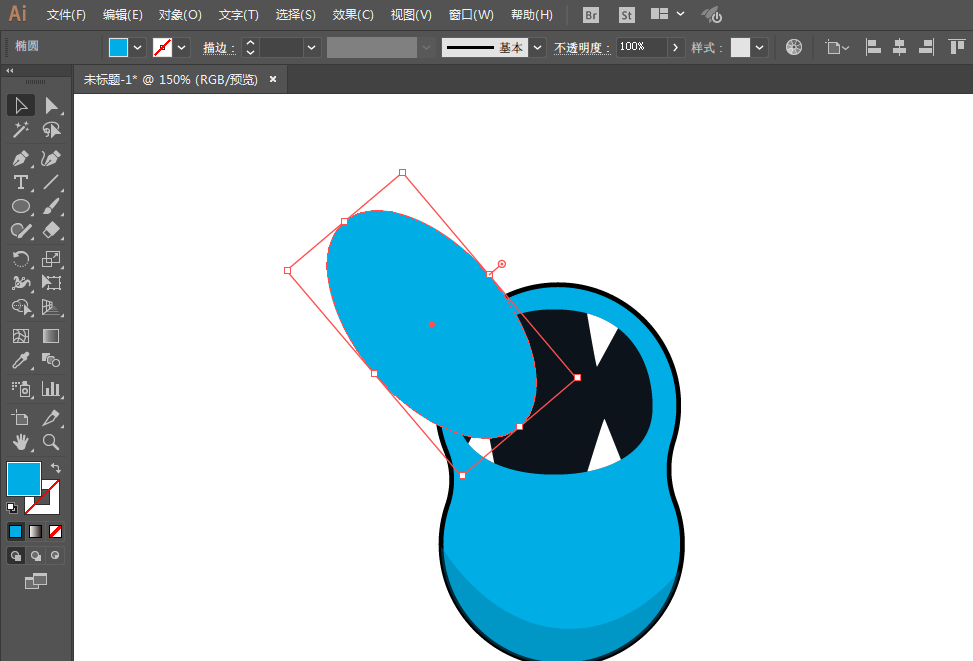This screenshot has width=973, height=661.
Task: Set paint mode to None
Action: (55, 531)
